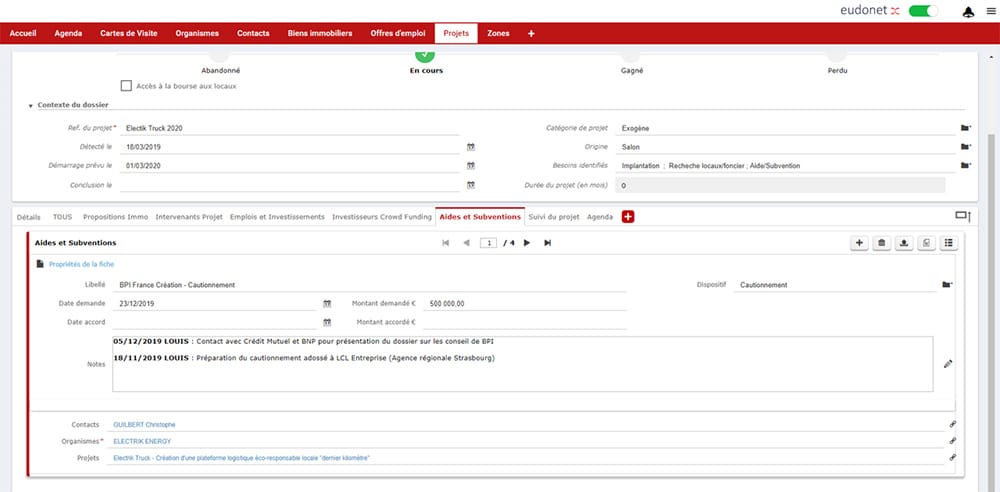Switch to Propositions Immo sub-tab

click(x=115, y=217)
